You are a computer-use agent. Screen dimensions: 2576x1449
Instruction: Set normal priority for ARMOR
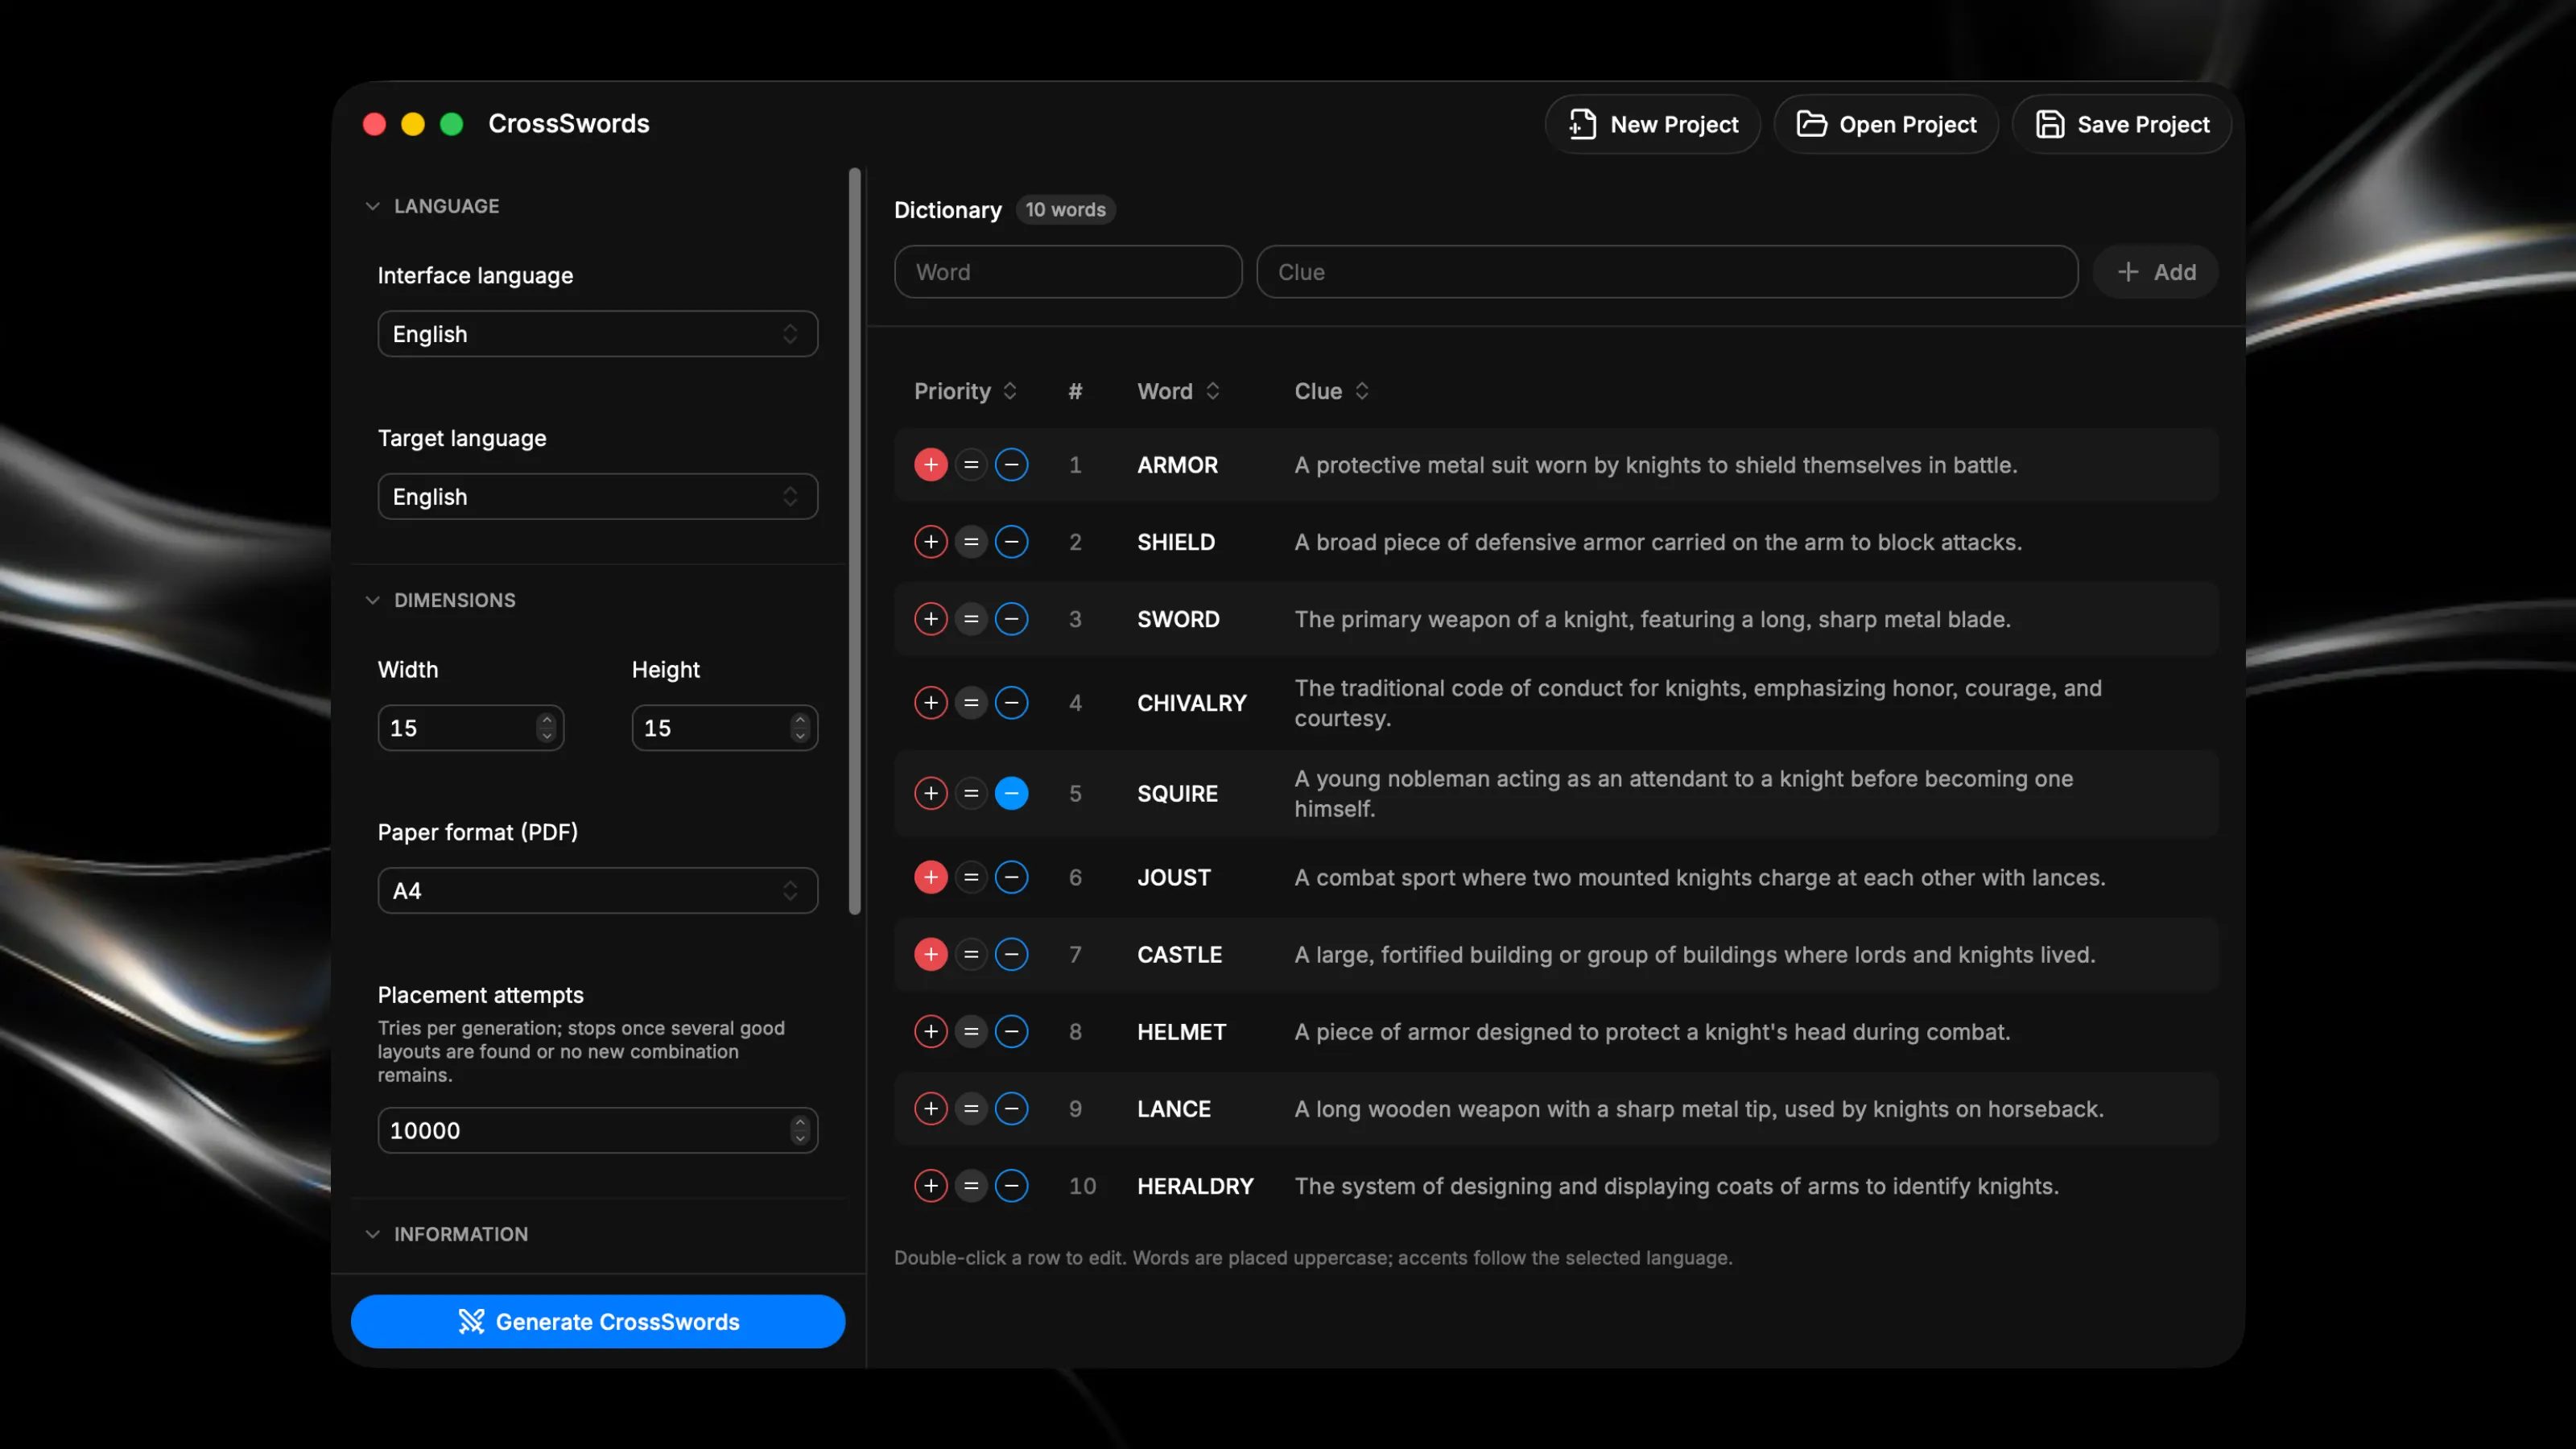tap(971, 465)
